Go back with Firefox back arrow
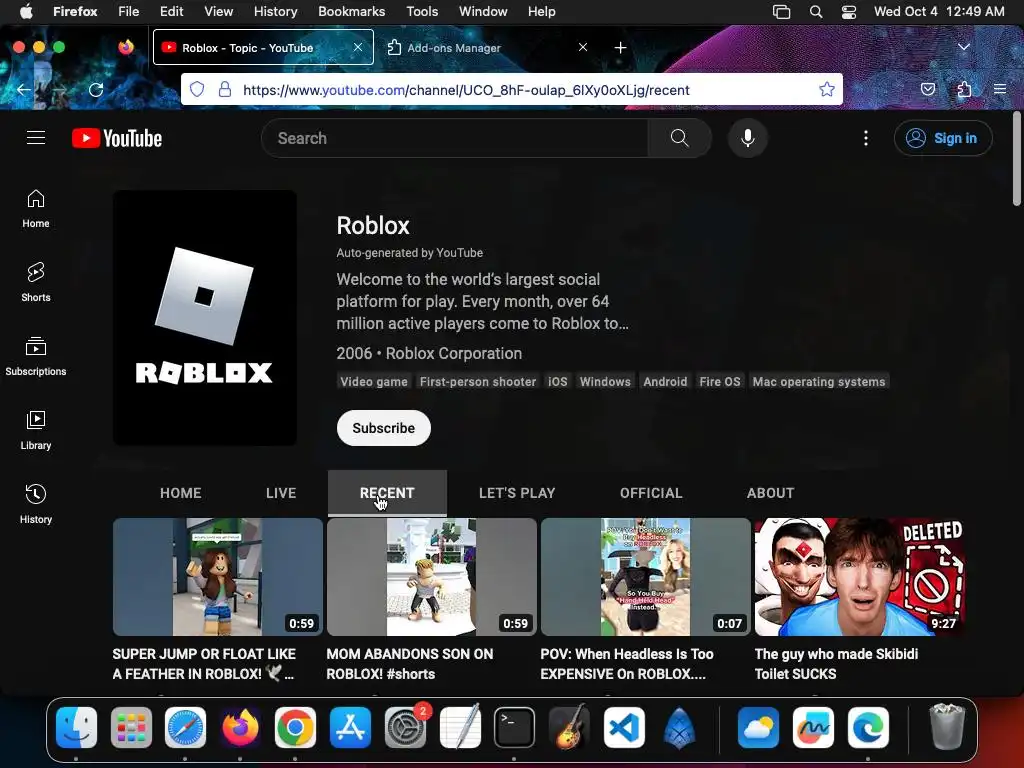This screenshot has height=768, width=1024. tap(24, 89)
